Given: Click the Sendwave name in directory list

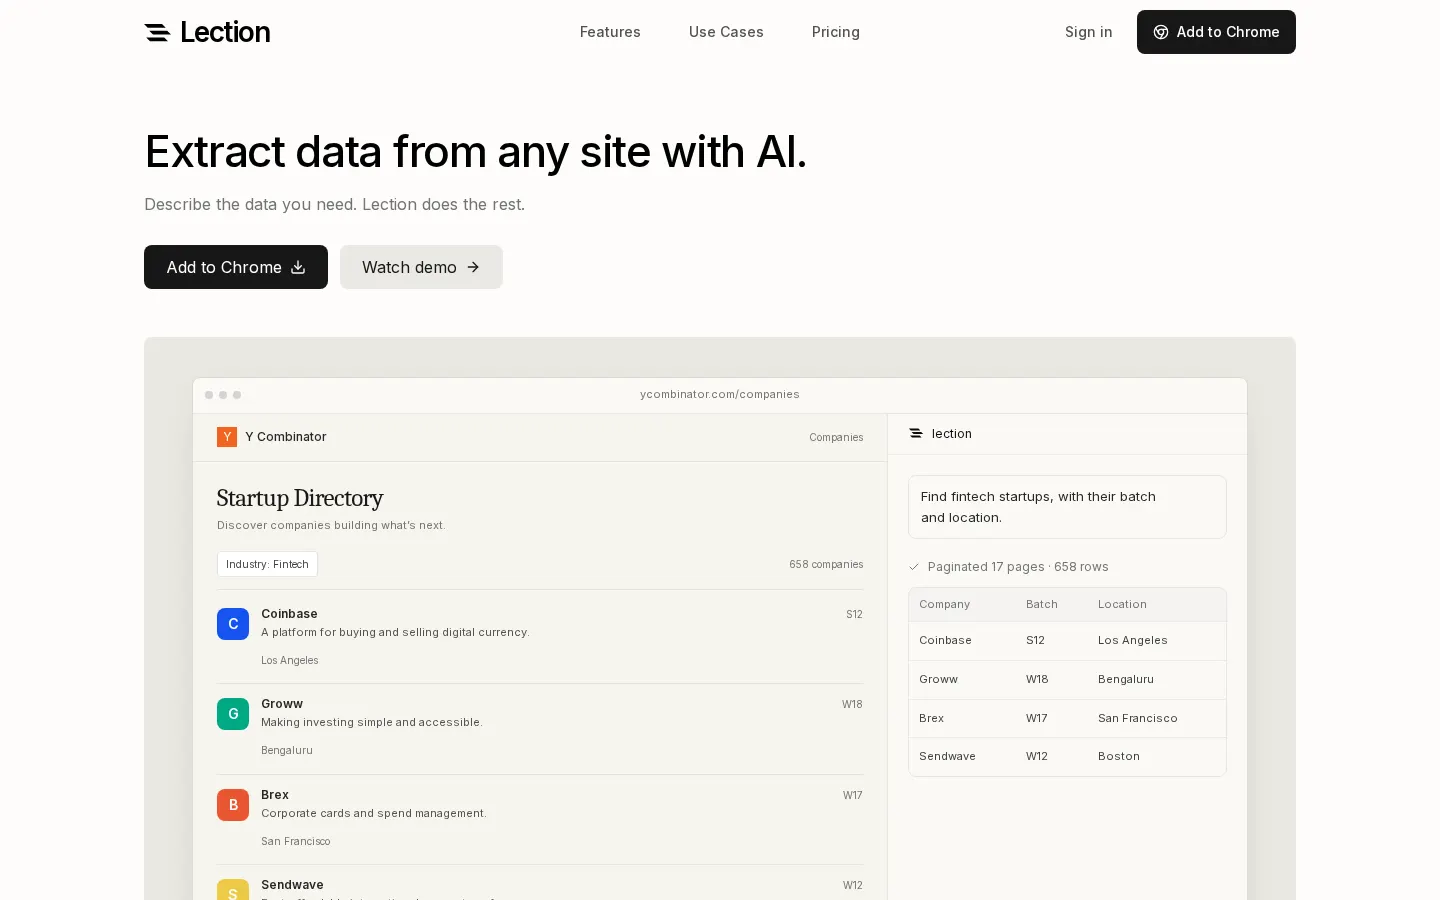Looking at the screenshot, I should 292,885.
